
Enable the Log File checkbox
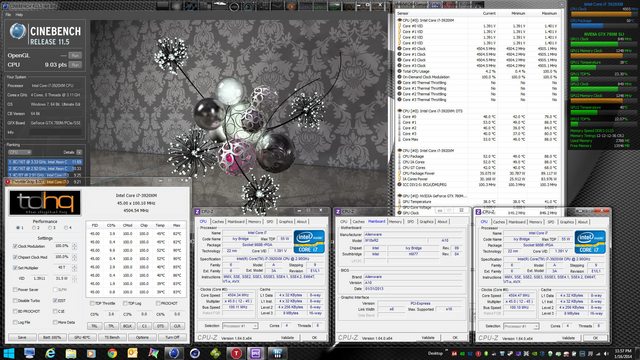[15, 322]
